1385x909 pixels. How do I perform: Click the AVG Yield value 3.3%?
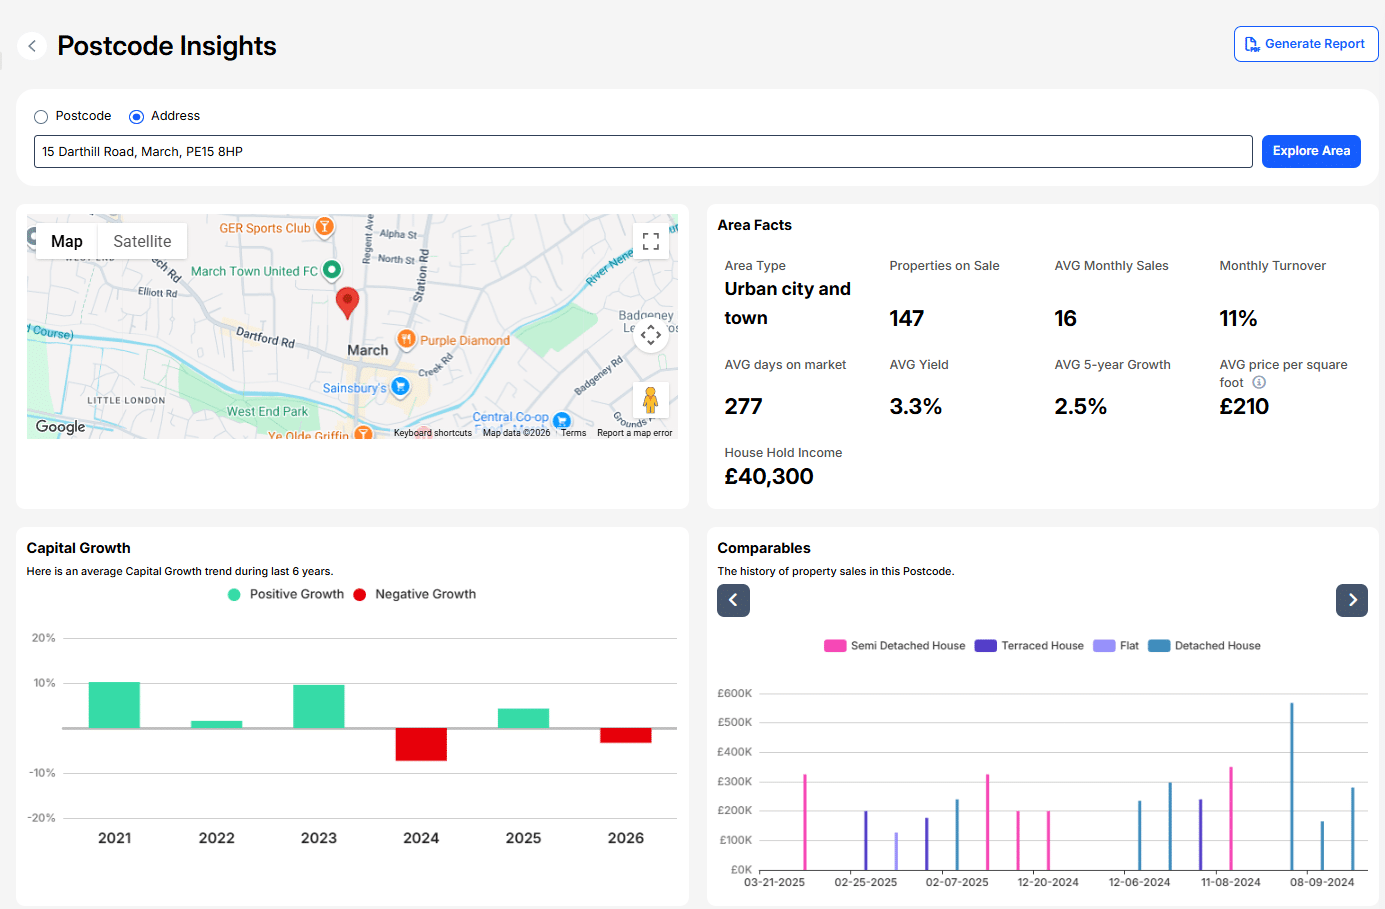916,406
